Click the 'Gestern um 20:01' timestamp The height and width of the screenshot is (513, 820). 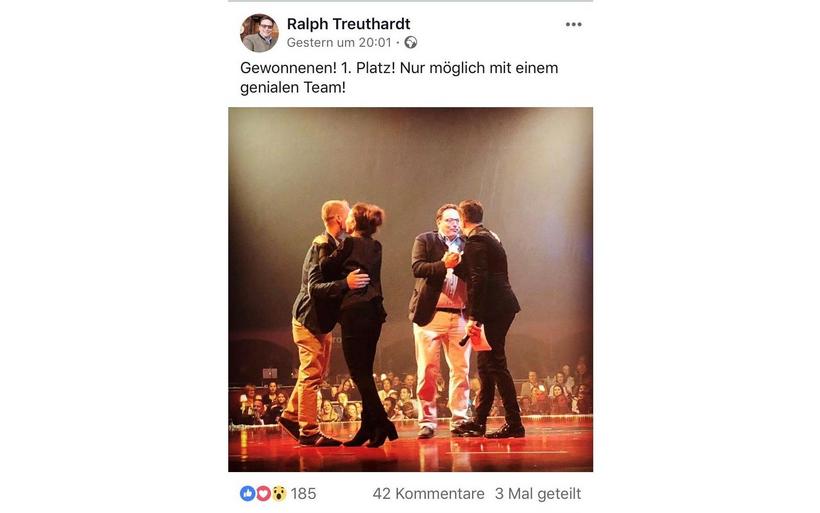pyautogui.click(x=339, y=42)
